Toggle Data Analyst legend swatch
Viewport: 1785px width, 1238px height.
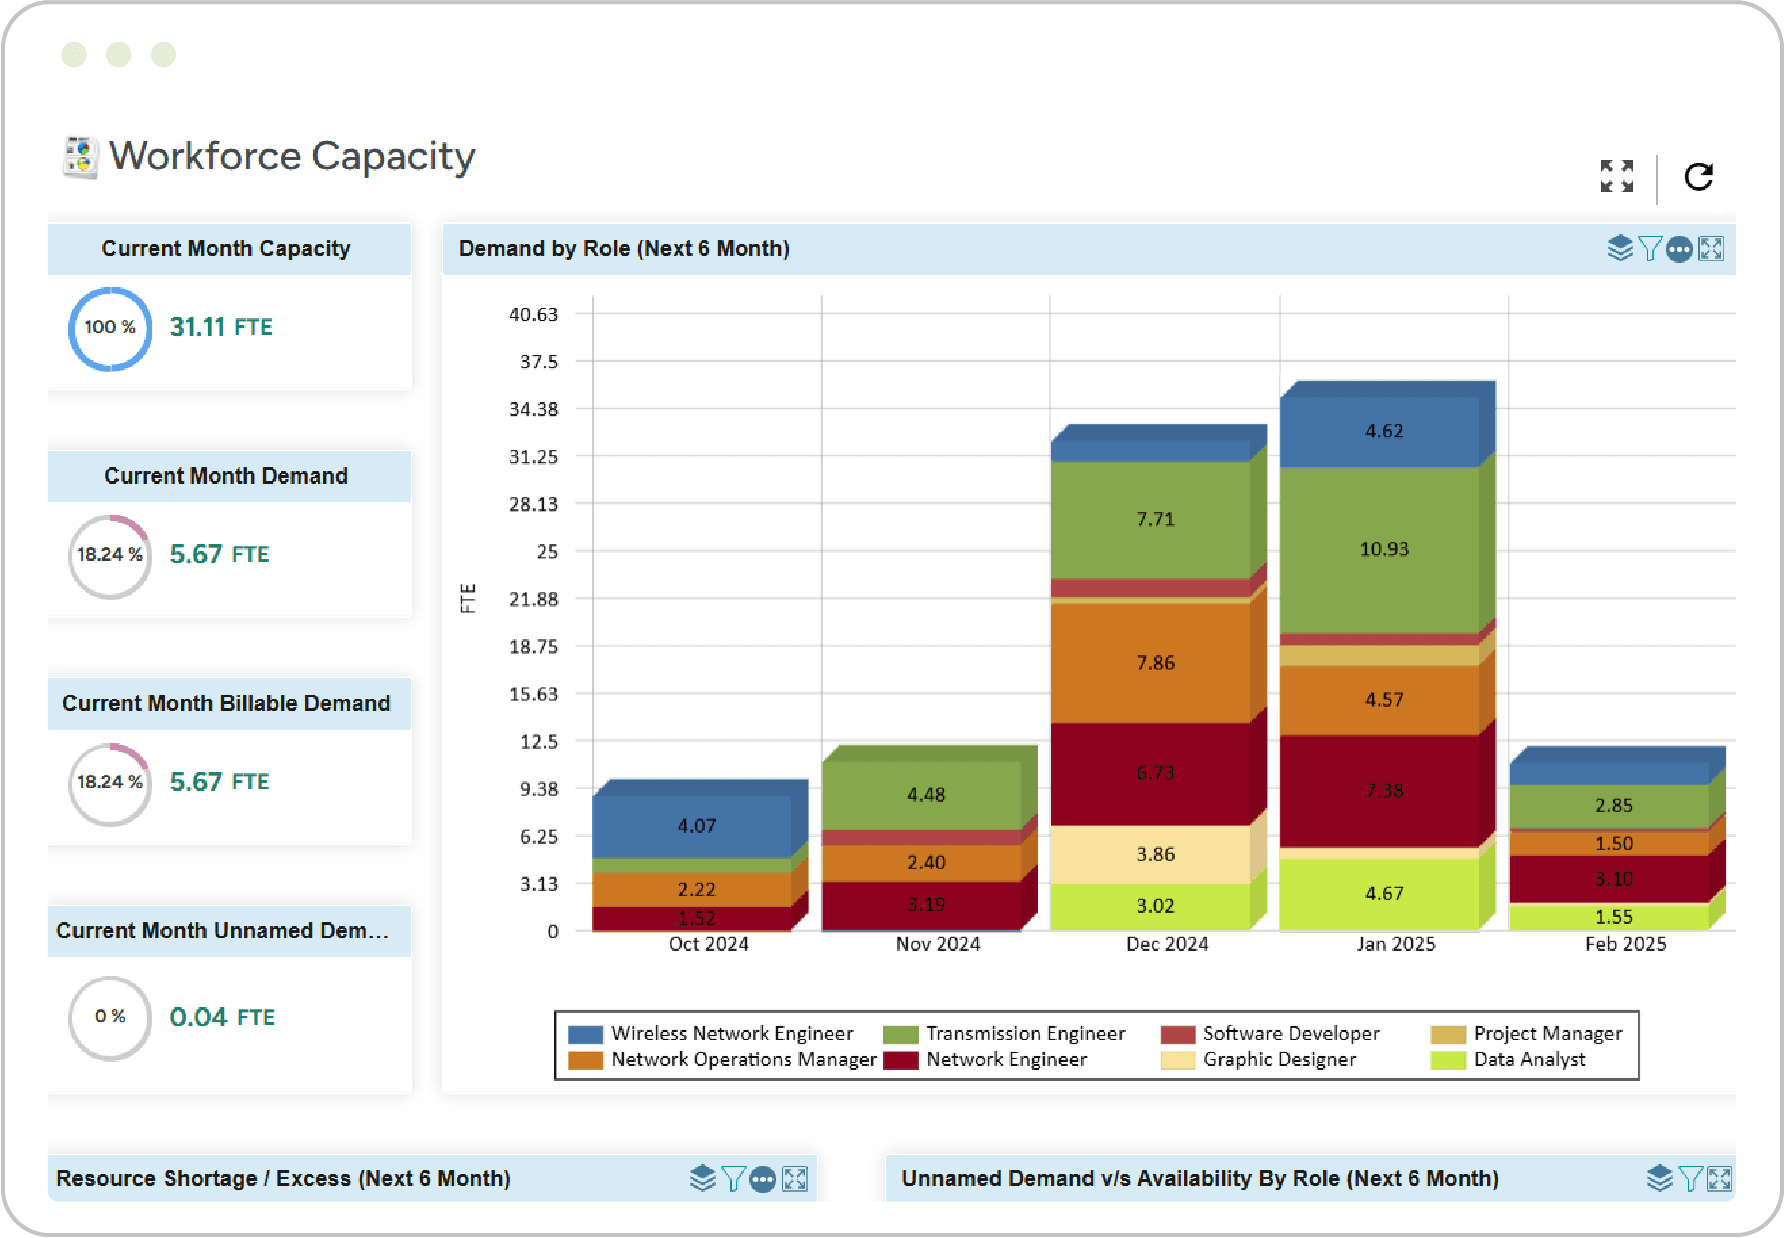[x=1448, y=1060]
